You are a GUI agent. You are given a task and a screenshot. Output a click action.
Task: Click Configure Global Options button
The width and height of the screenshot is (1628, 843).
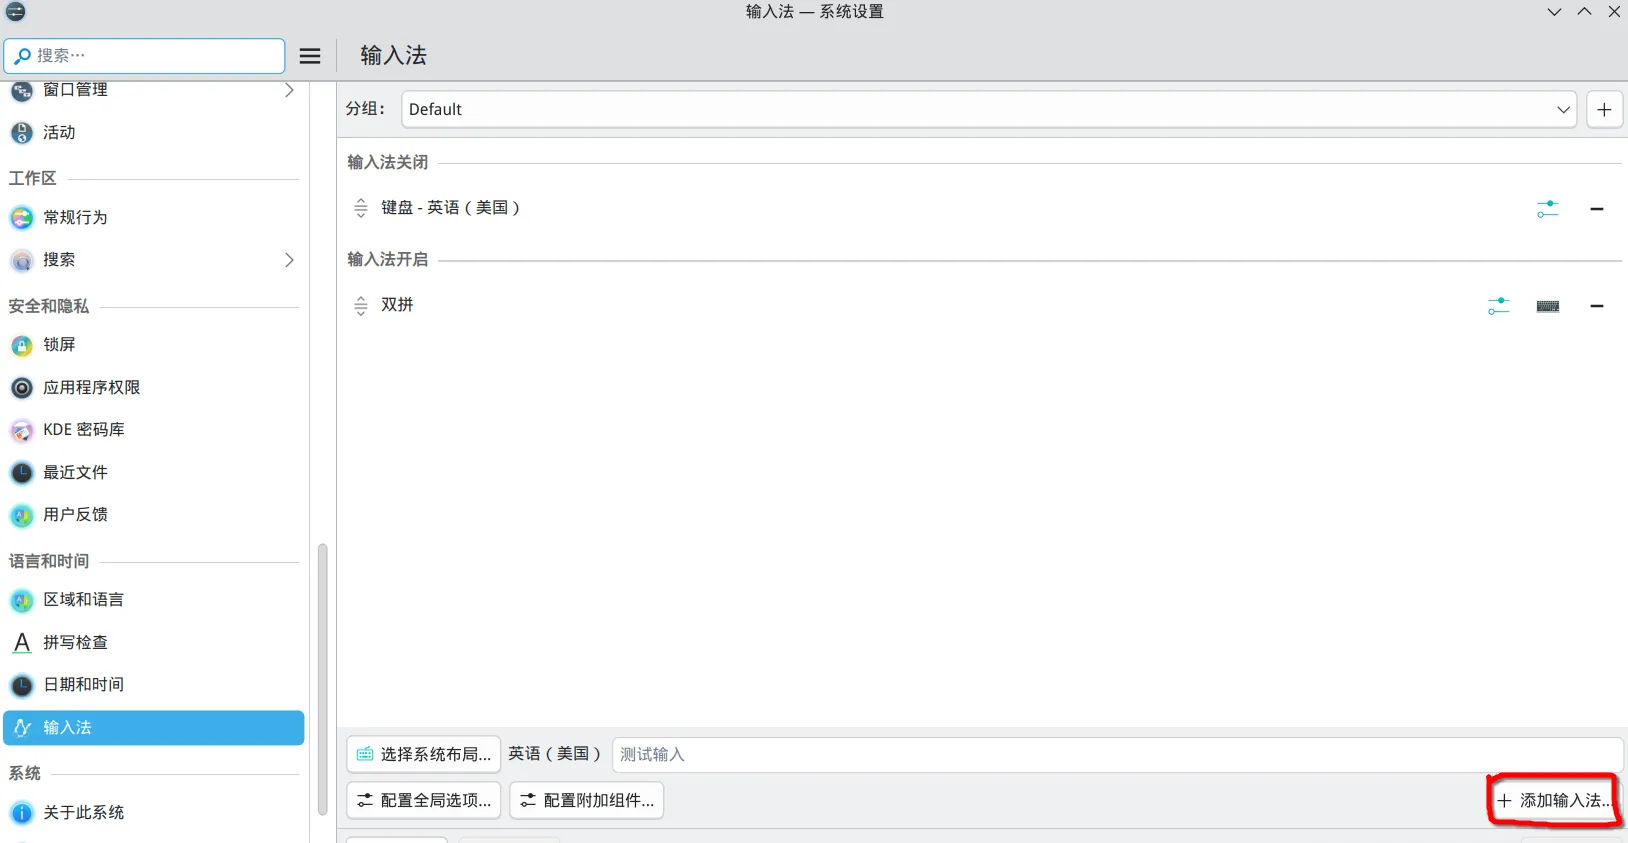(424, 800)
